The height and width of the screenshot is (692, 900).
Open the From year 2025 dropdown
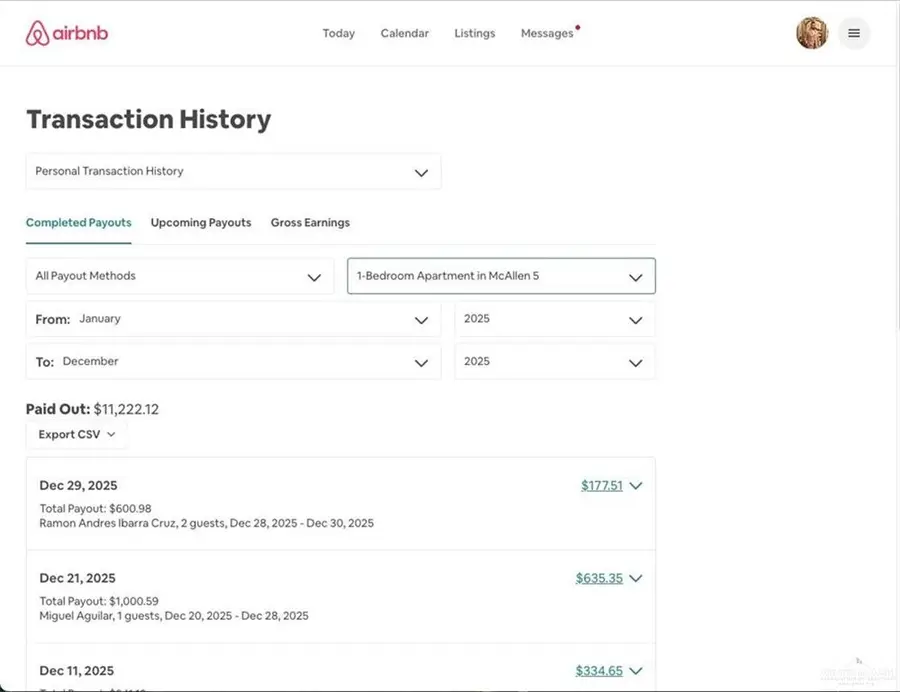(554, 319)
